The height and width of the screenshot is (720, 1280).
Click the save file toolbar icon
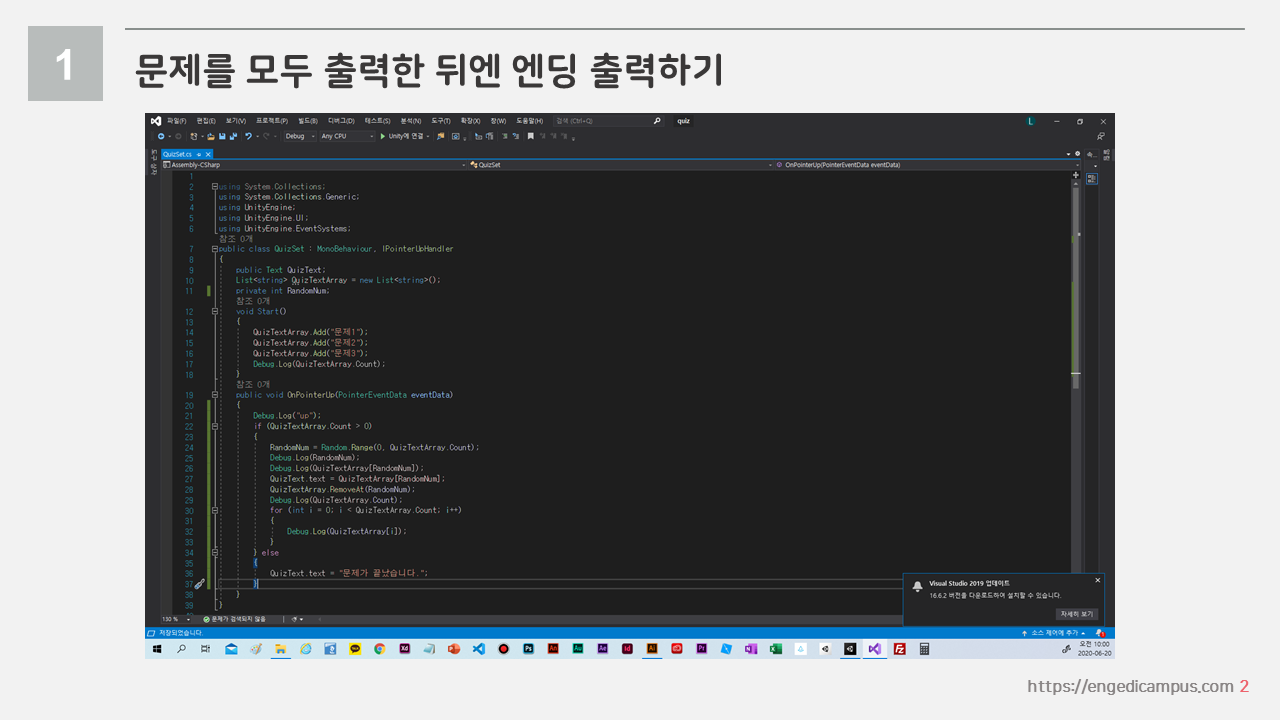point(222,136)
